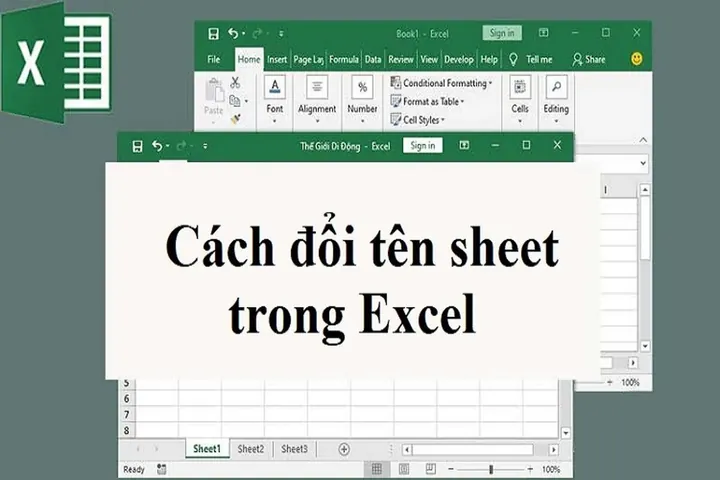This screenshot has height=480, width=720.
Task: Add a new sheet with plus icon
Action: [x=344, y=449]
